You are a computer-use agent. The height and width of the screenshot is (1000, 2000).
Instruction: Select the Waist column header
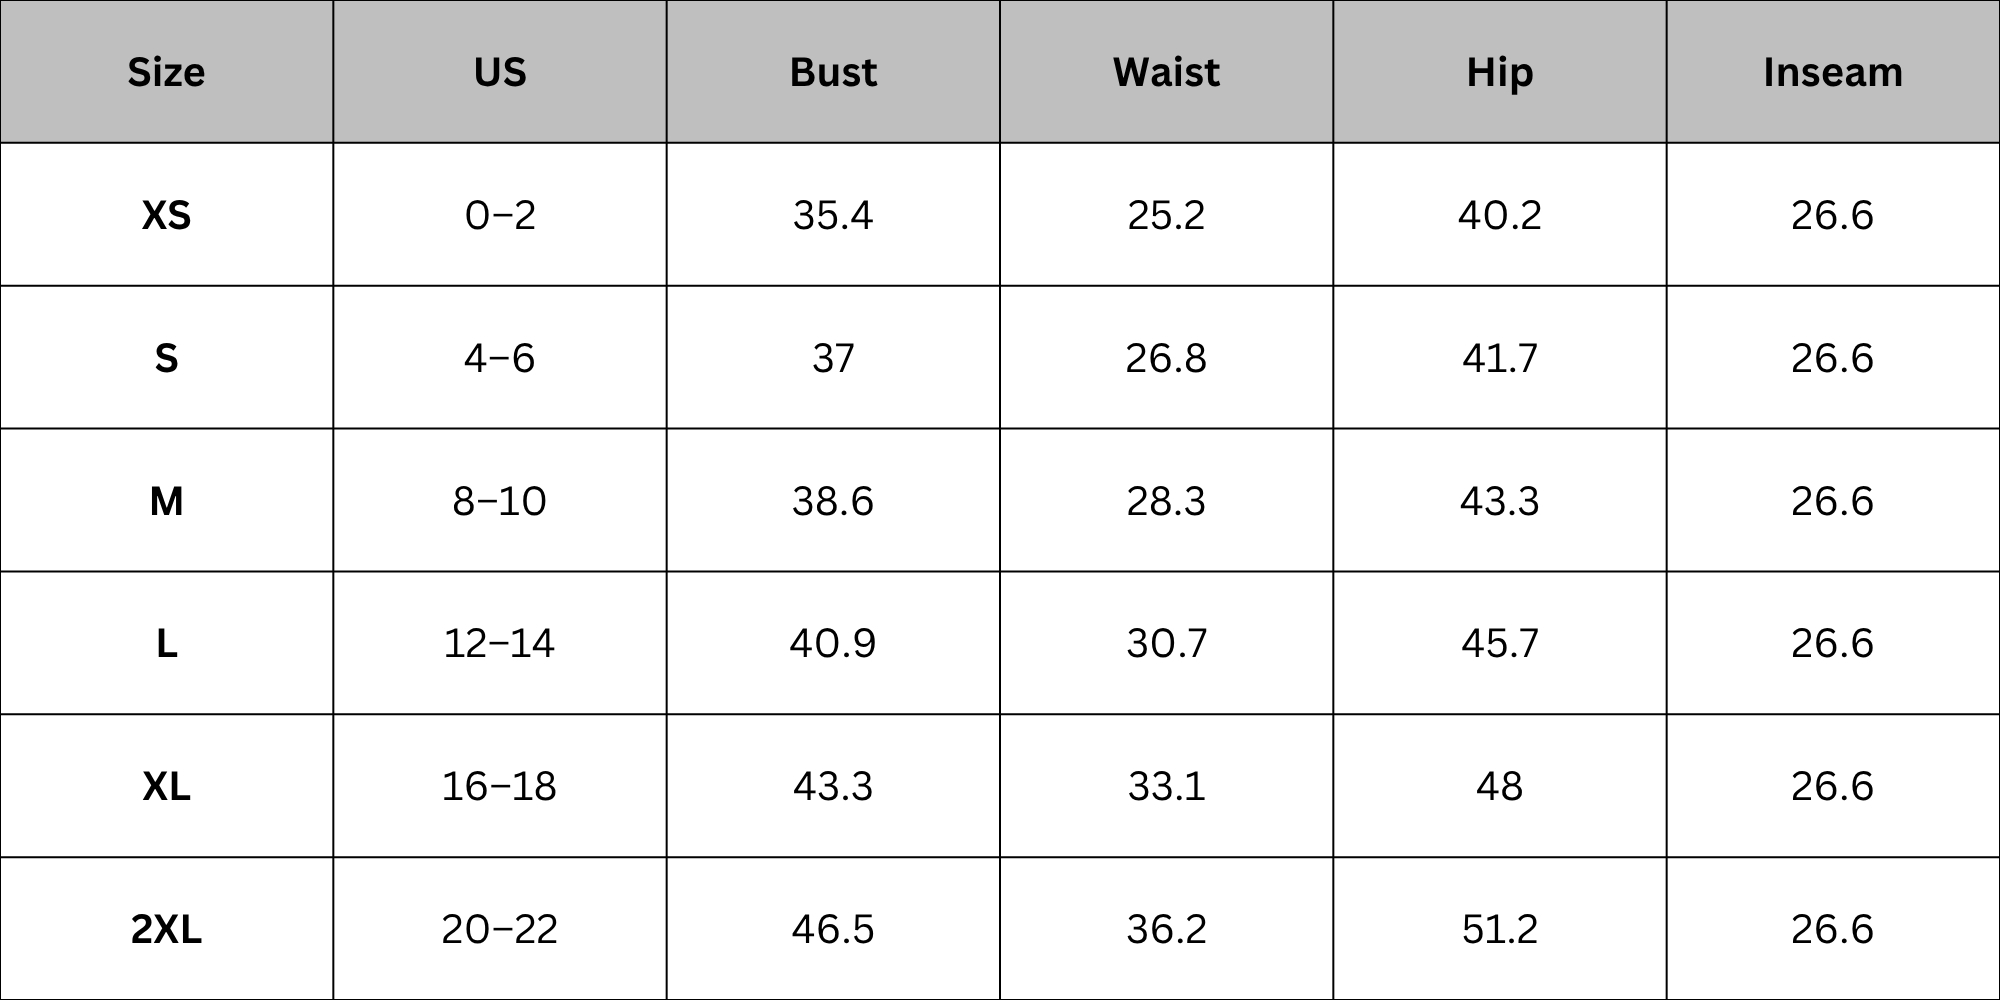(1166, 72)
